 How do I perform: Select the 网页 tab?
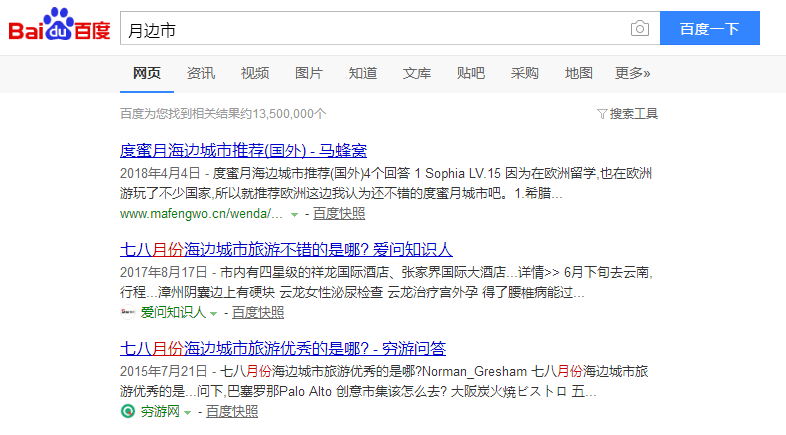coord(147,73)
